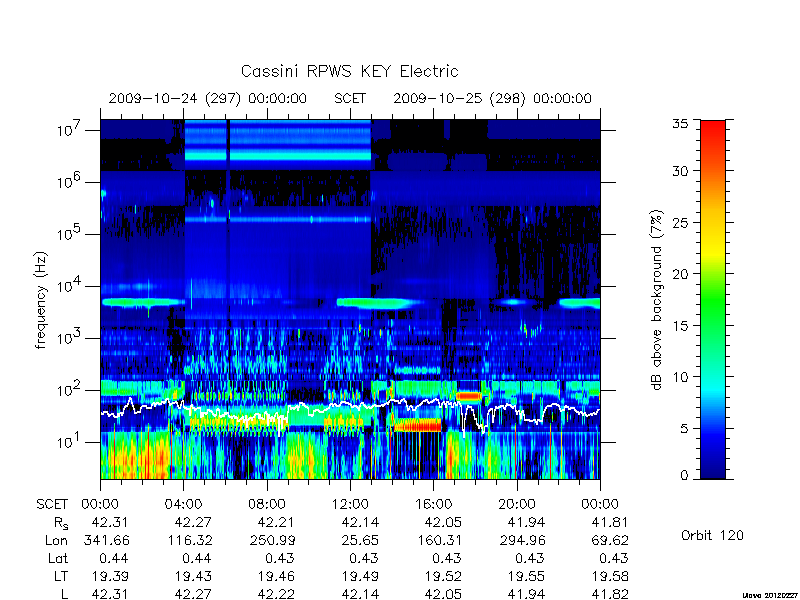Click the 04:00 time tick label

pos(184,504)
